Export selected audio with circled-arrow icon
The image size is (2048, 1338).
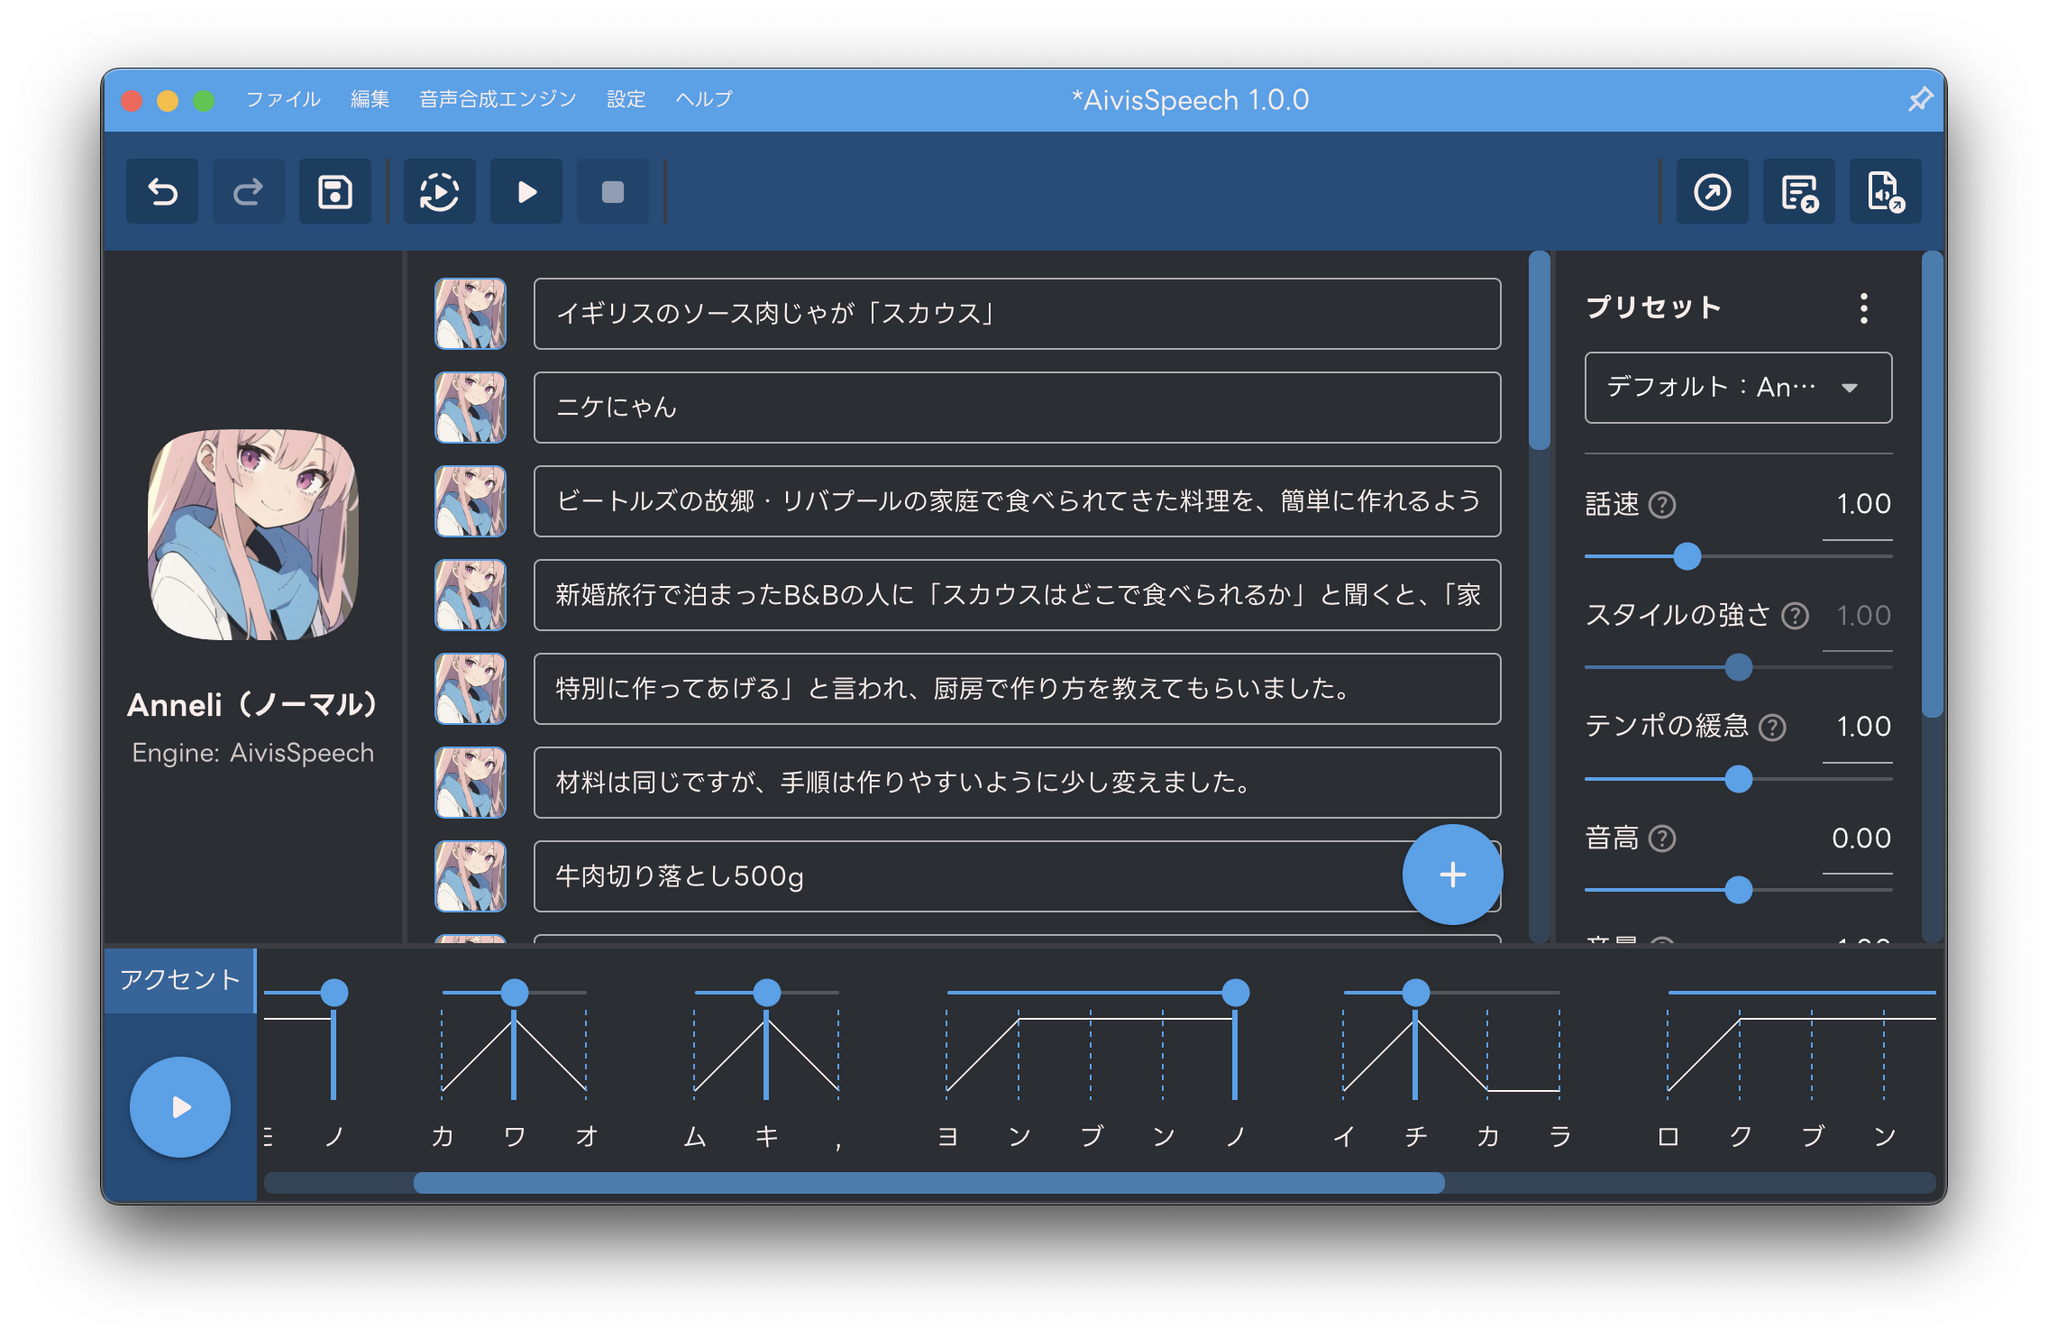click(x=1712, y=191)
